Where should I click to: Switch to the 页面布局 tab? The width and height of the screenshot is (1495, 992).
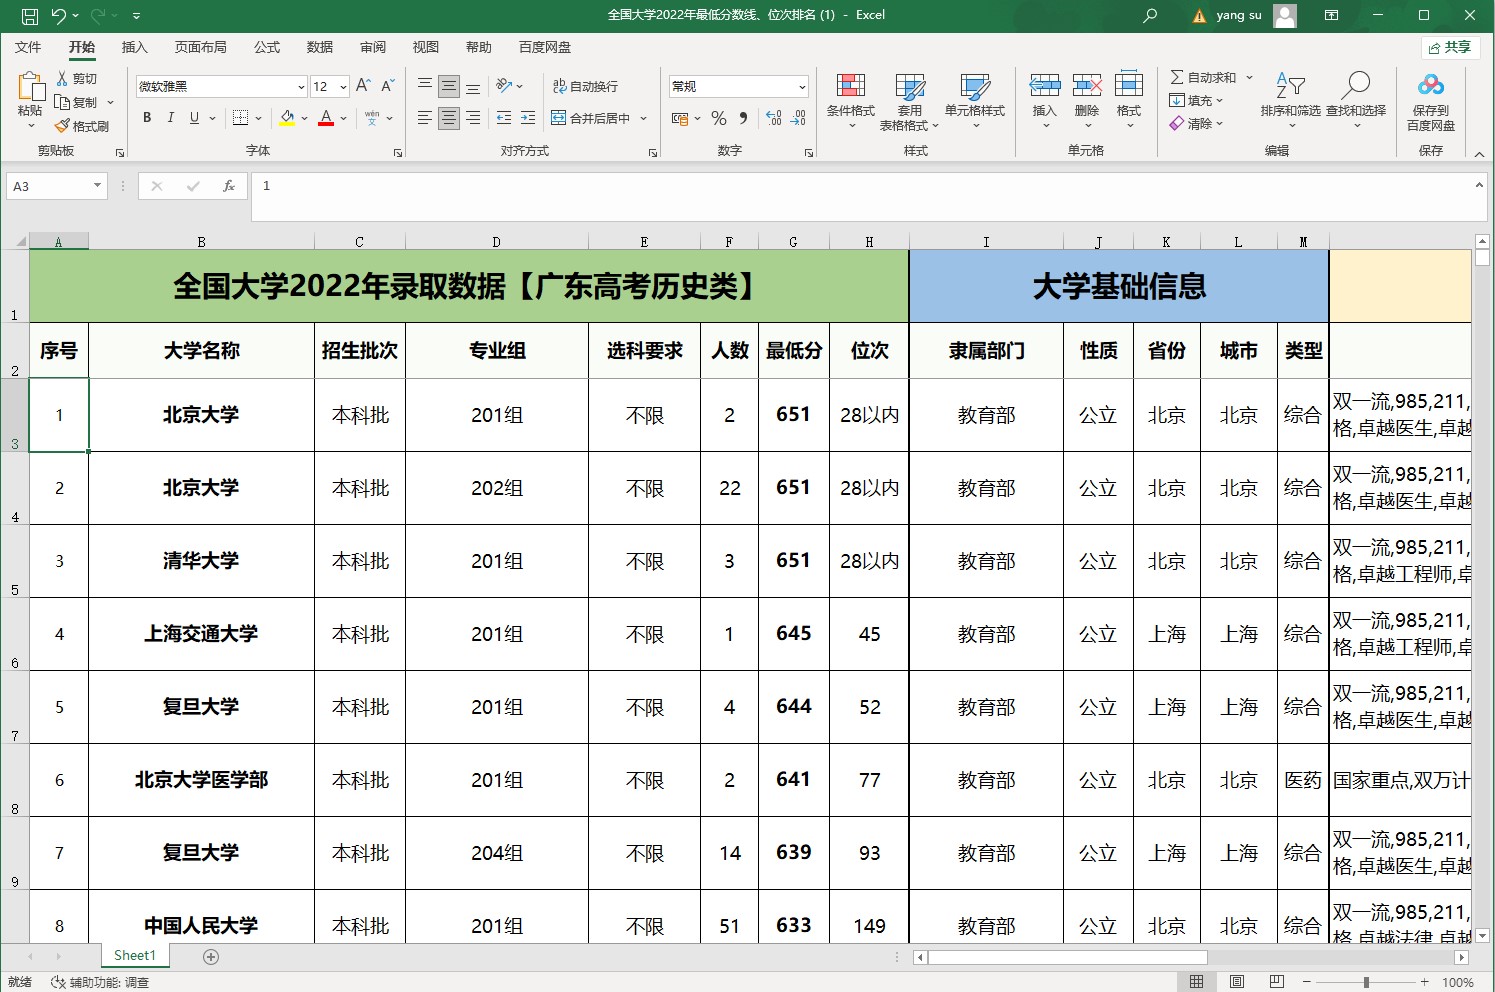point(200,47)
